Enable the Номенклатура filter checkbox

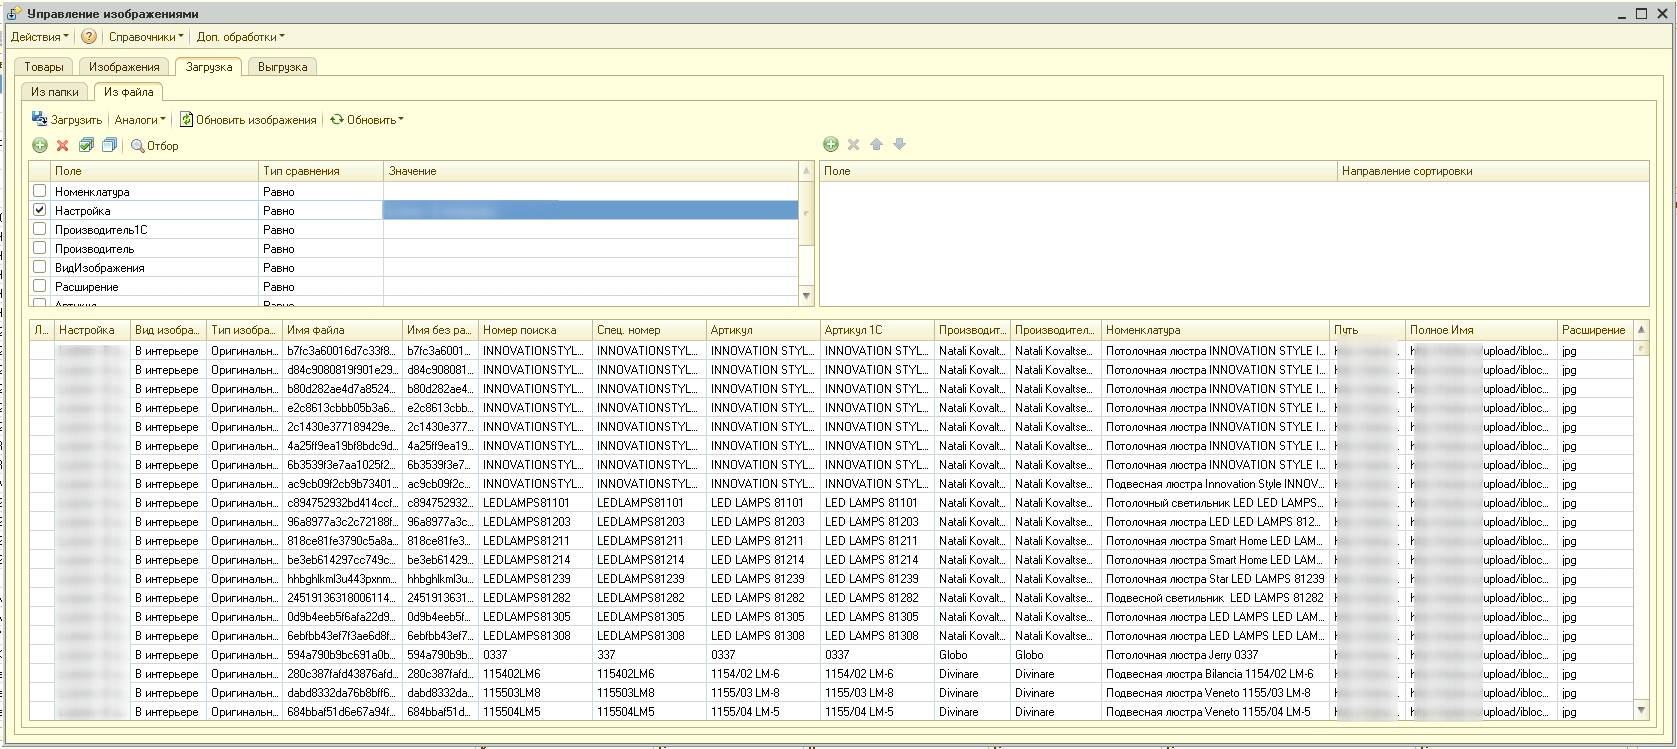point(40,191)
